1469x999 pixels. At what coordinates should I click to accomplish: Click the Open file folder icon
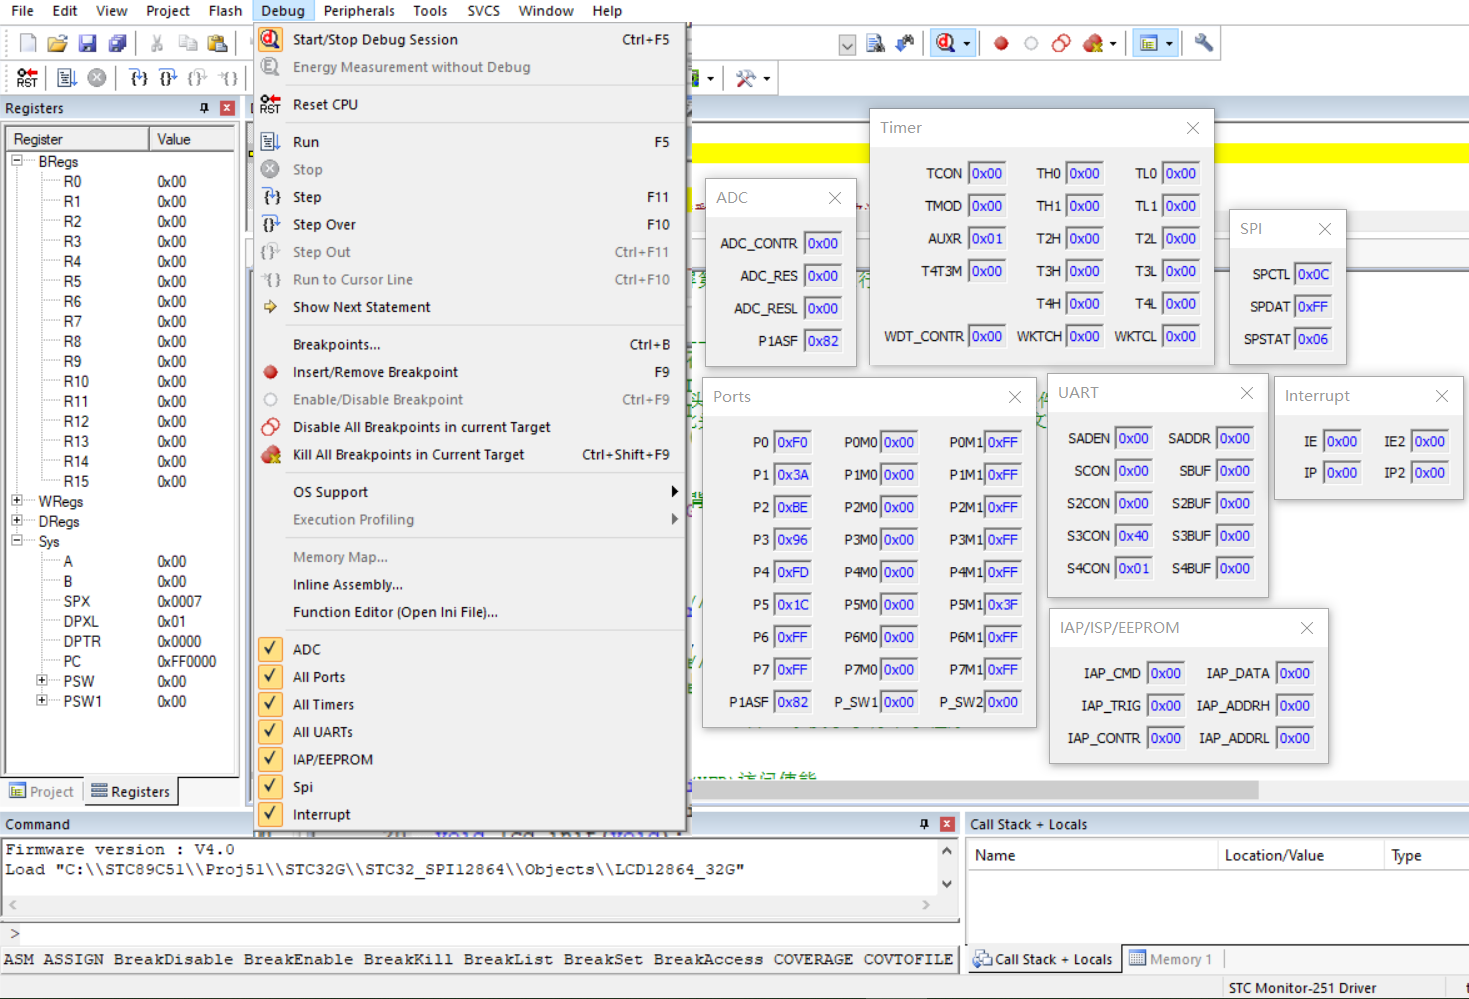coord(58,43)
